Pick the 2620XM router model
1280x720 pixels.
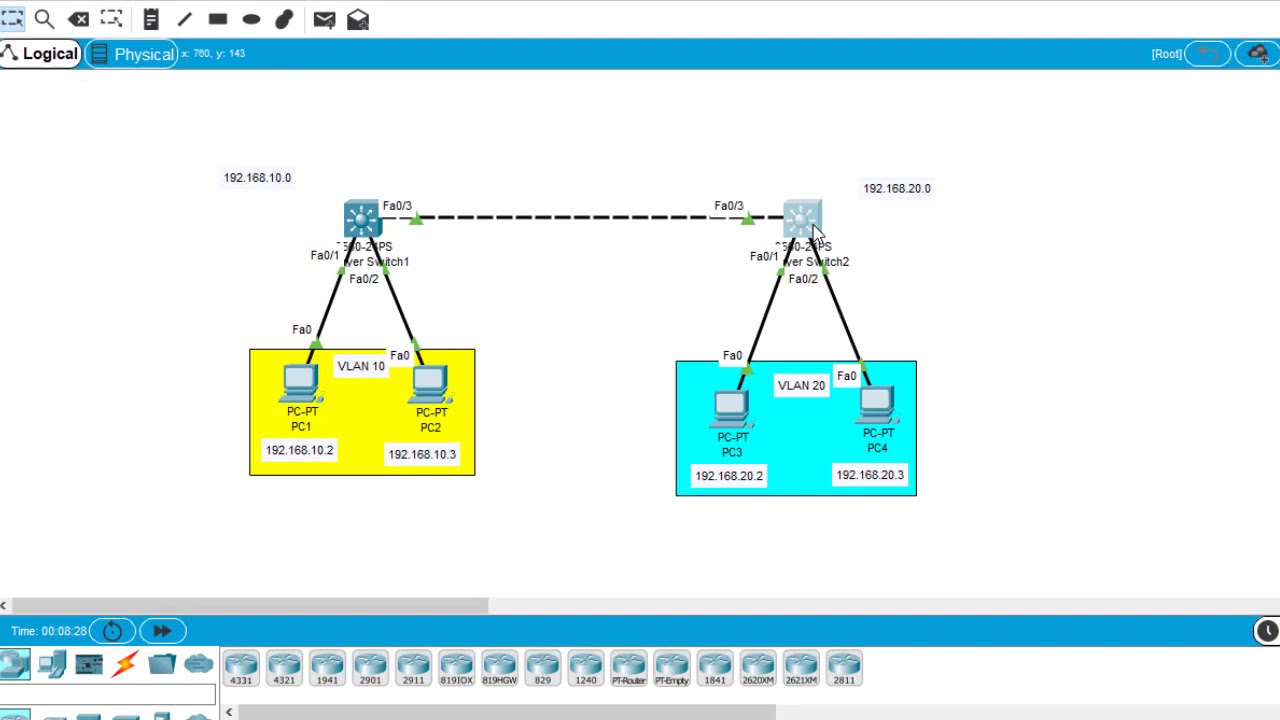(x=758, y=668)
